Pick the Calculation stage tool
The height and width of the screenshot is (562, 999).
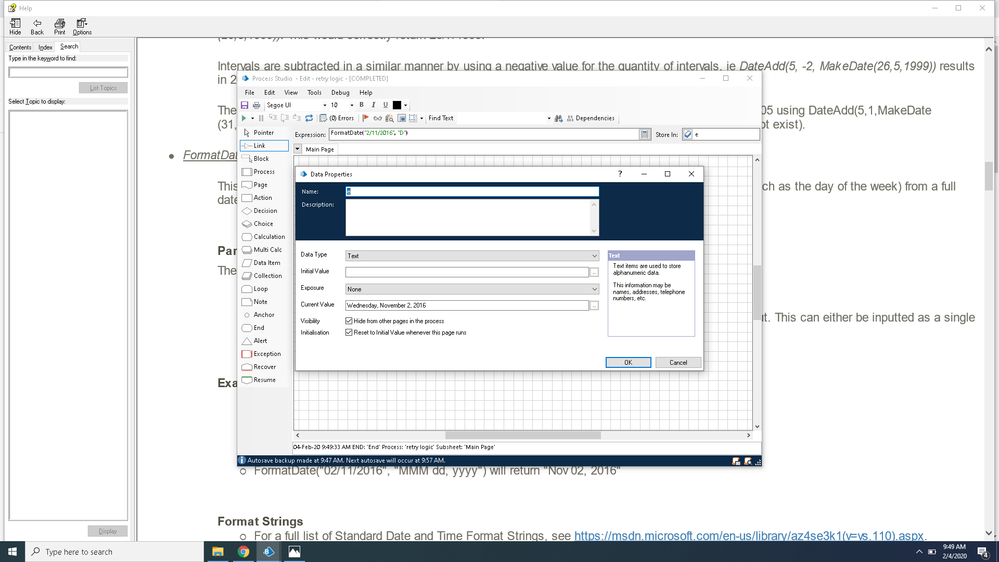[268, 237]
